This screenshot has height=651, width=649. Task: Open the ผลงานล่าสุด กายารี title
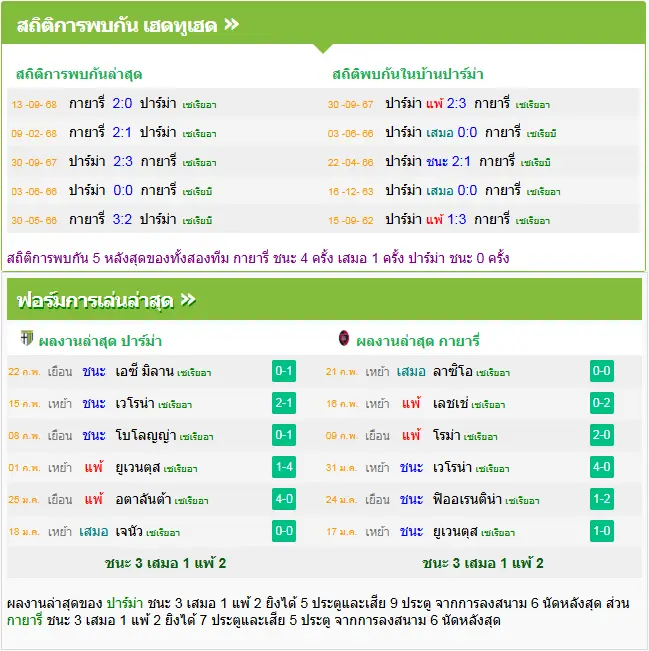pos(418,341)
